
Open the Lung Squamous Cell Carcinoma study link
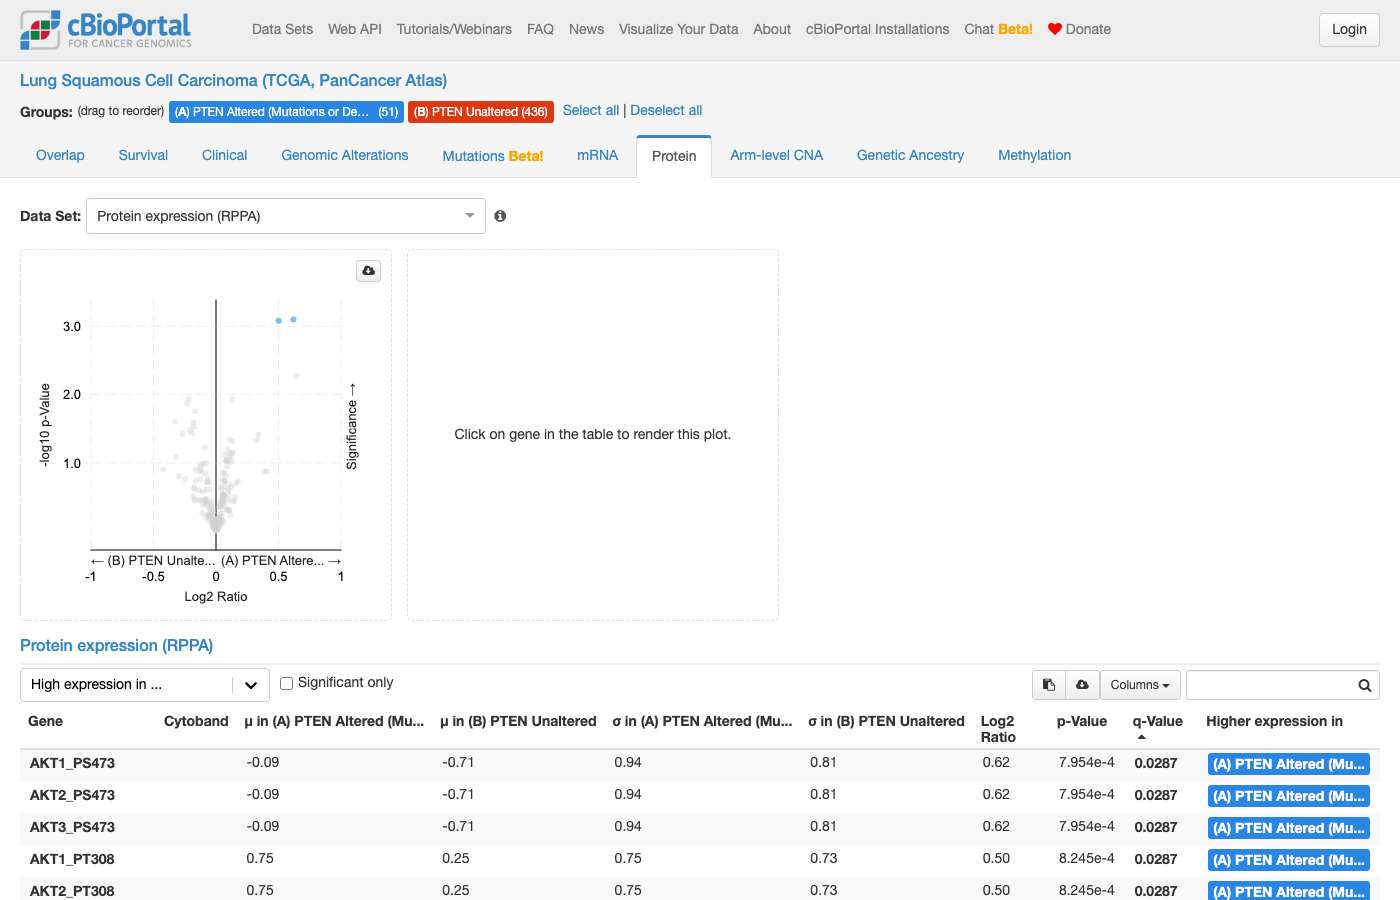point(233,80)
